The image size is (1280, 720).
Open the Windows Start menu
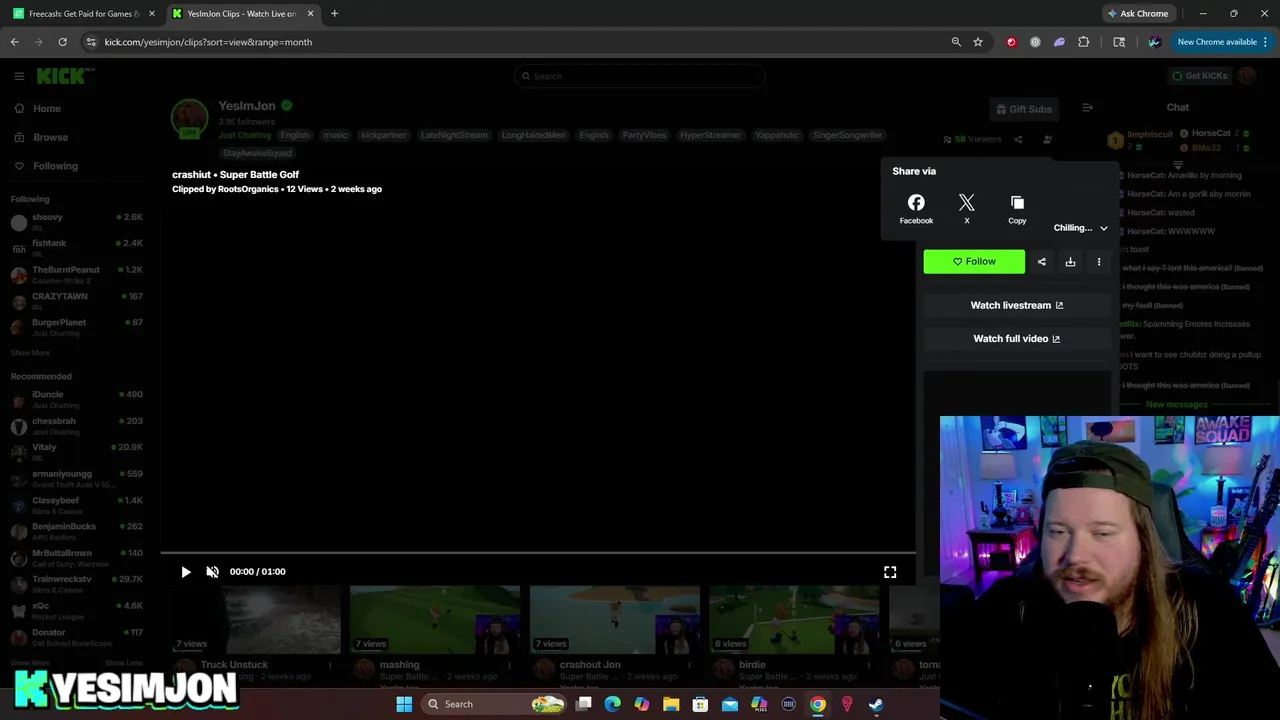[404, 704]
